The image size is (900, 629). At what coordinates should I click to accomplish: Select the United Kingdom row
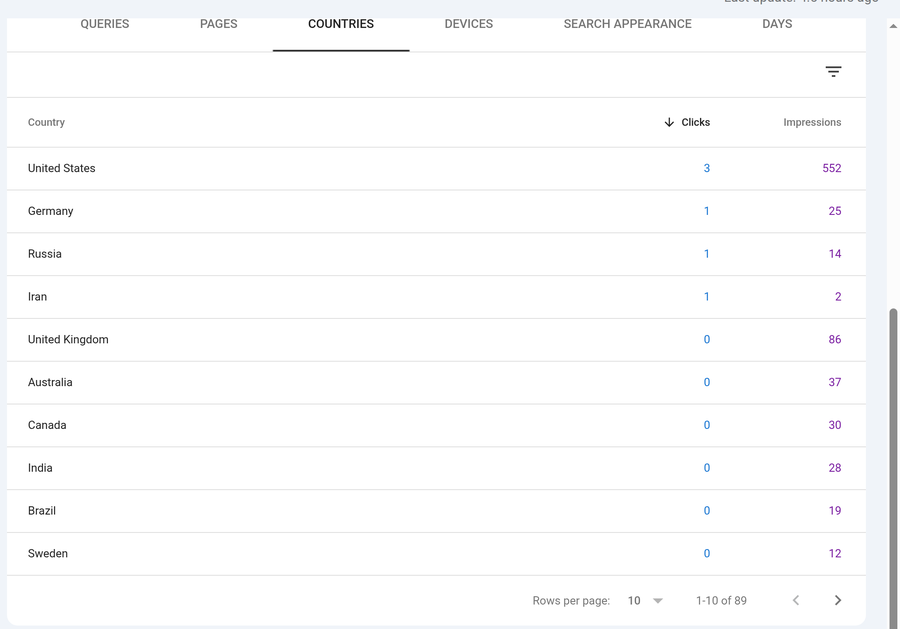(x=436, y=340)
